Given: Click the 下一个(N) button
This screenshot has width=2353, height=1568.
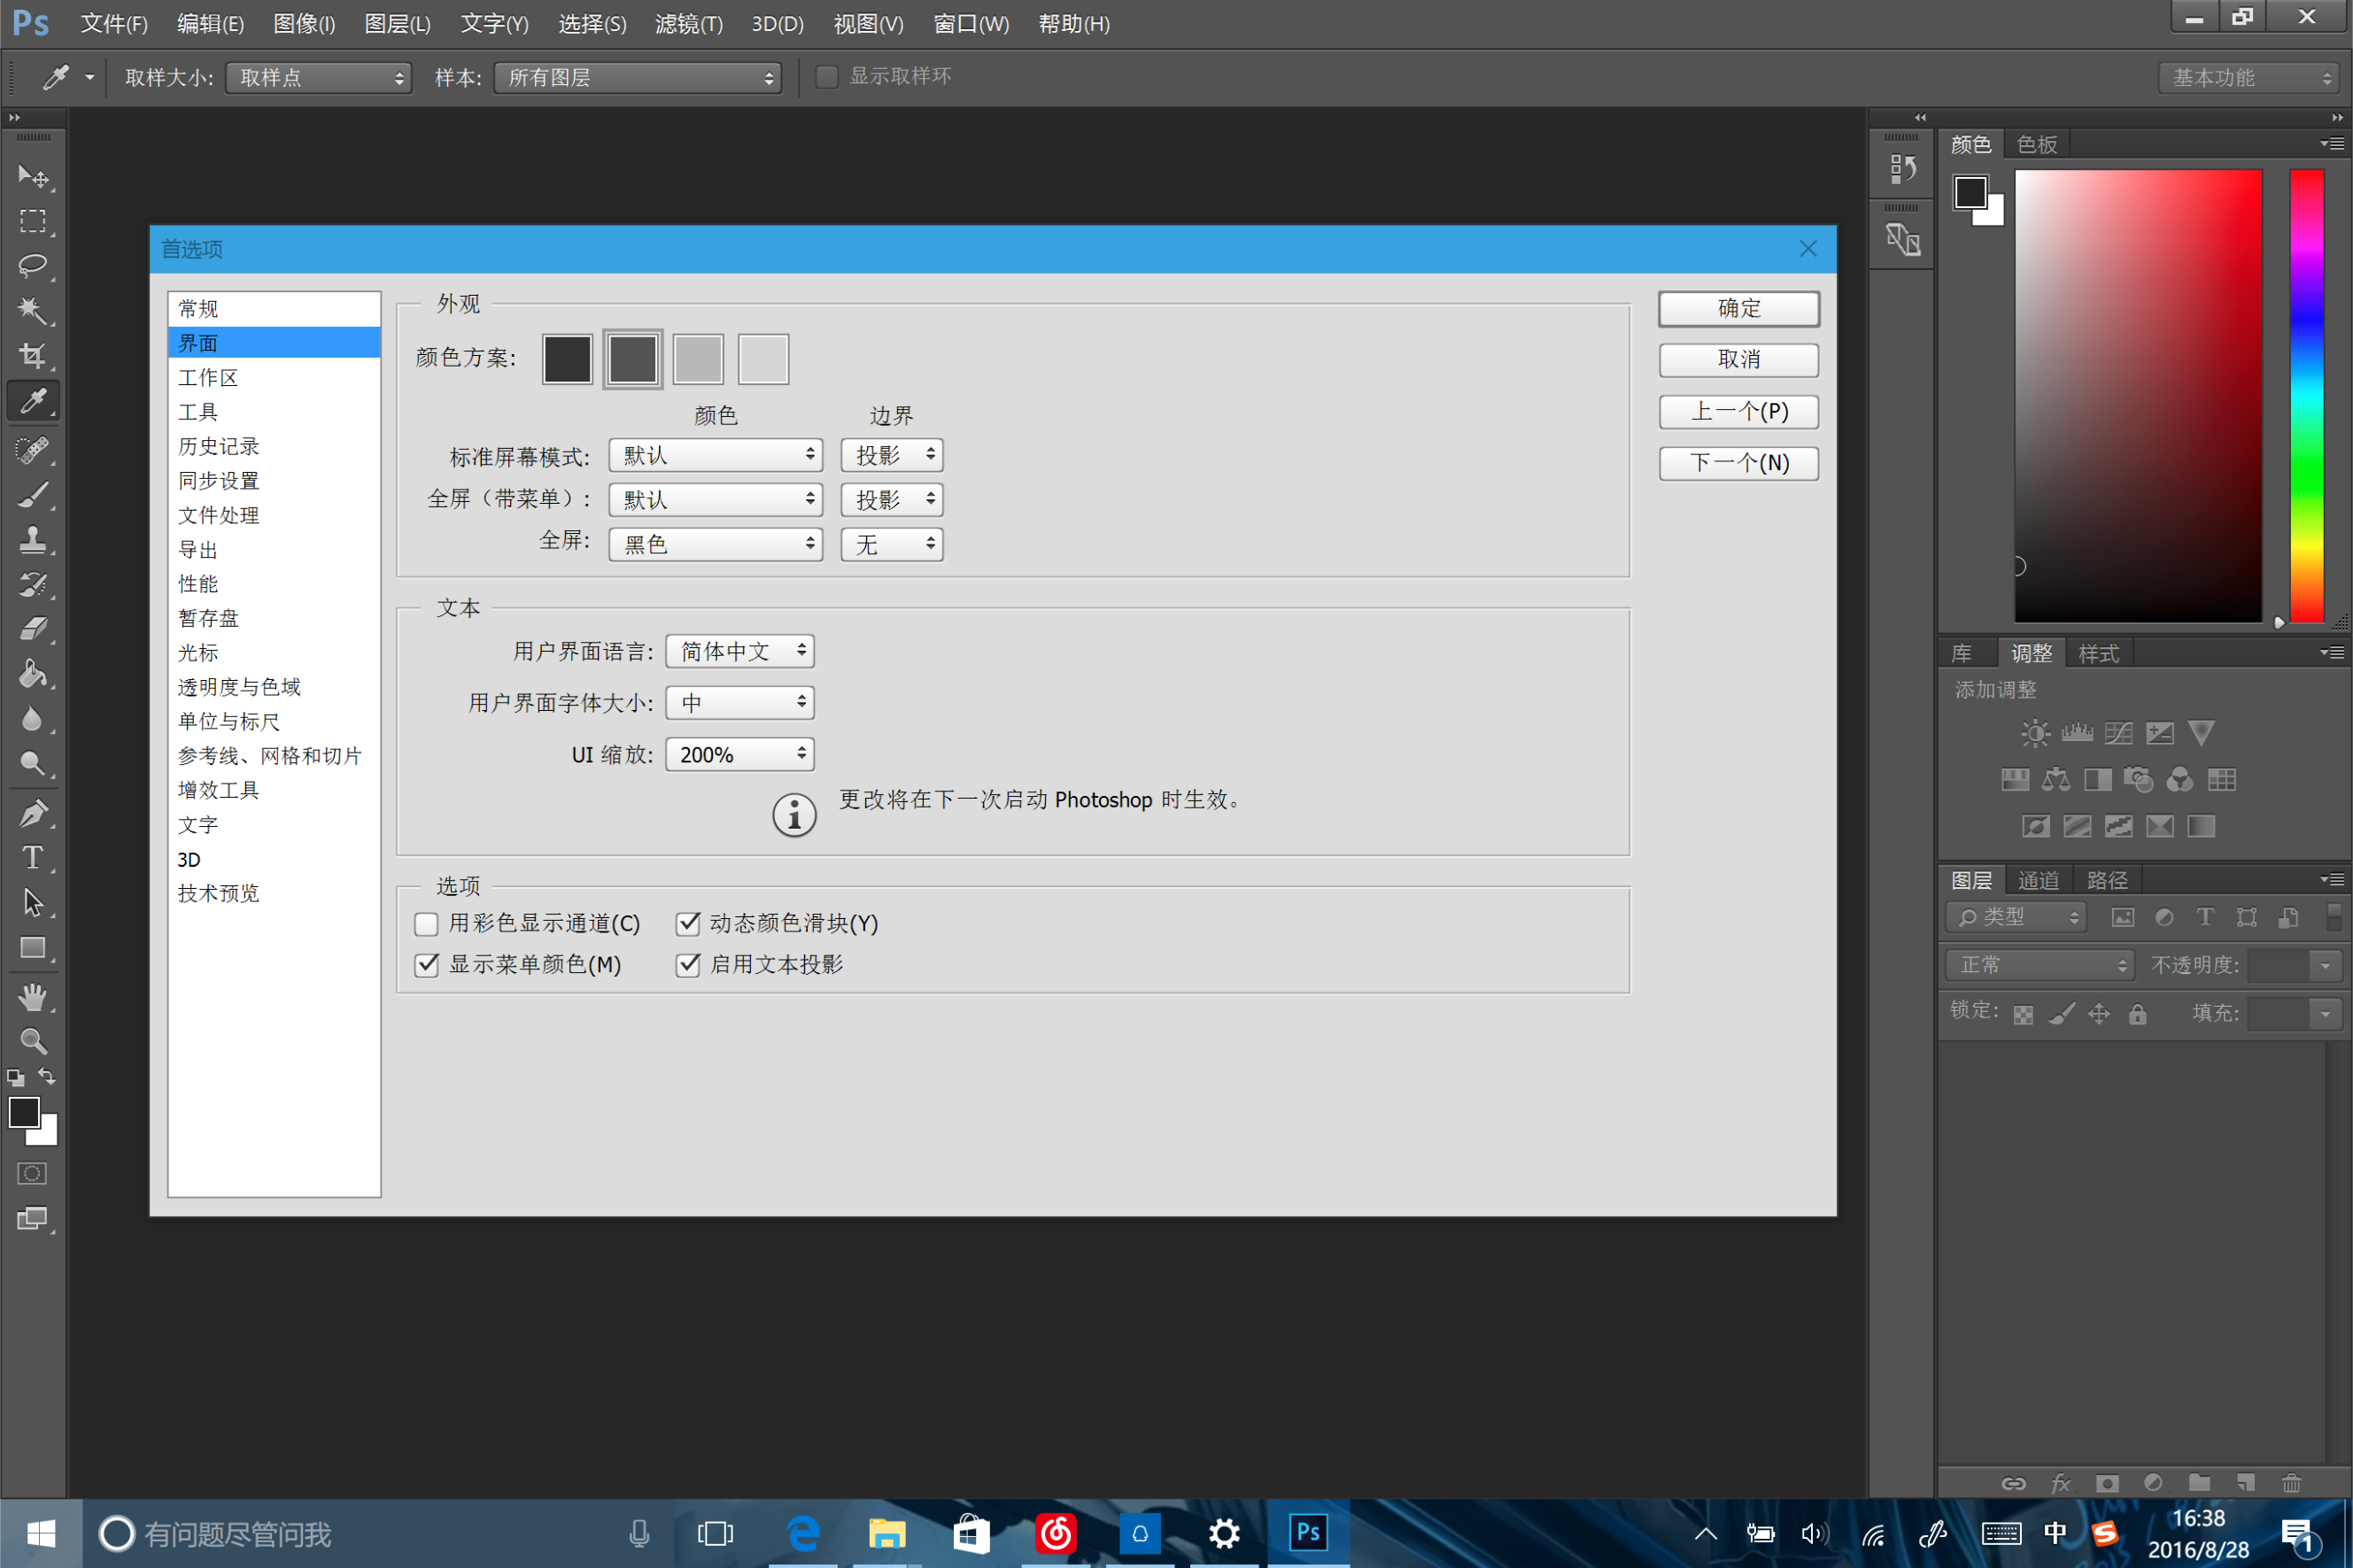Looking at the screenshot, I should (1738, 463).
